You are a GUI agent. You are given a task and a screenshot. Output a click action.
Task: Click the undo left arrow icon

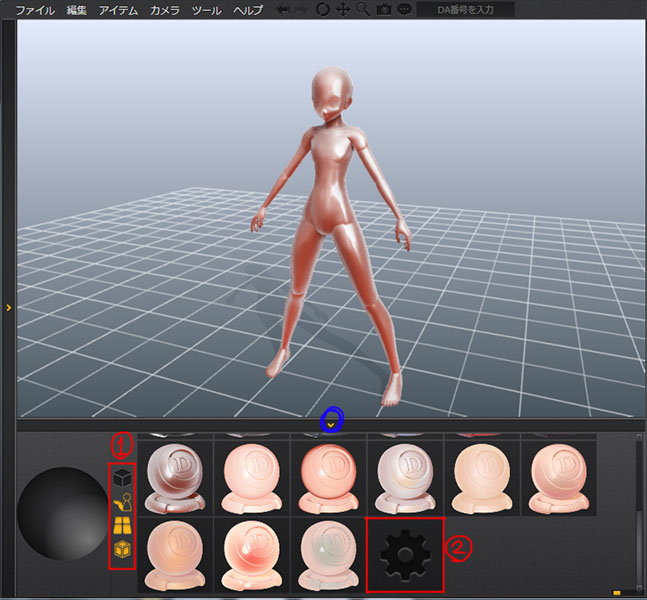284,10
